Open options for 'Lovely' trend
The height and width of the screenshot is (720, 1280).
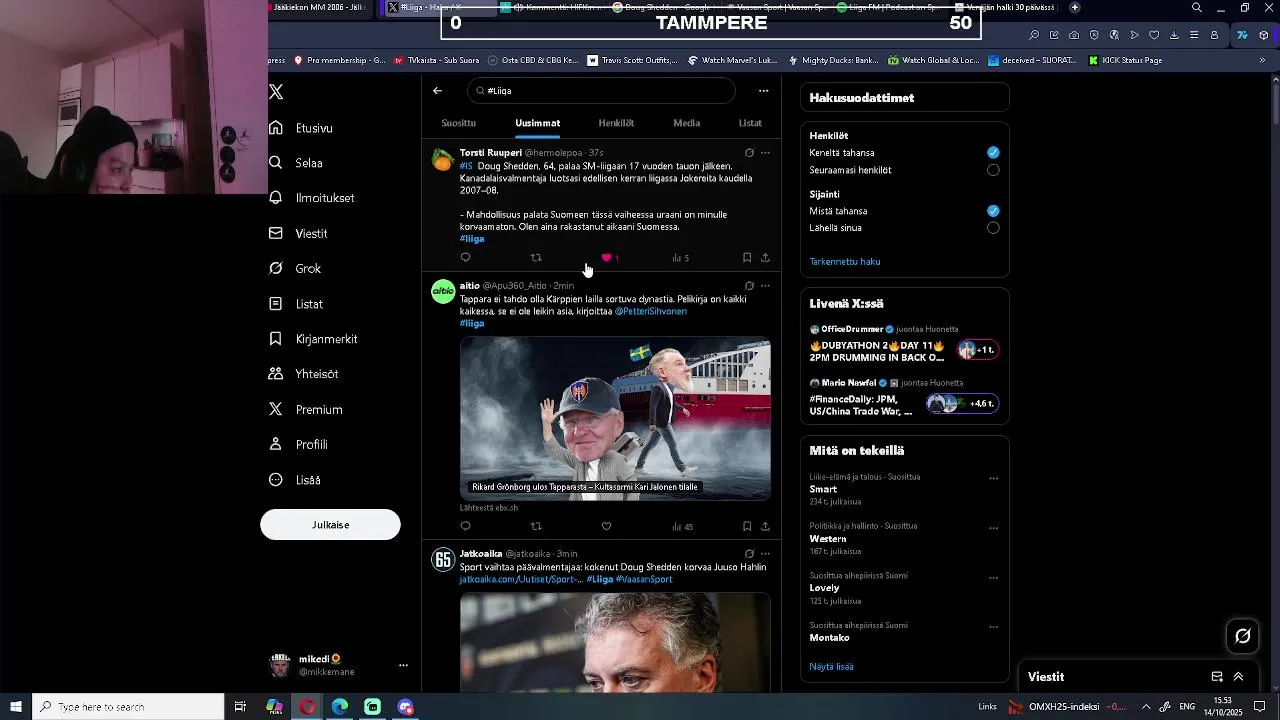point(993,578)
